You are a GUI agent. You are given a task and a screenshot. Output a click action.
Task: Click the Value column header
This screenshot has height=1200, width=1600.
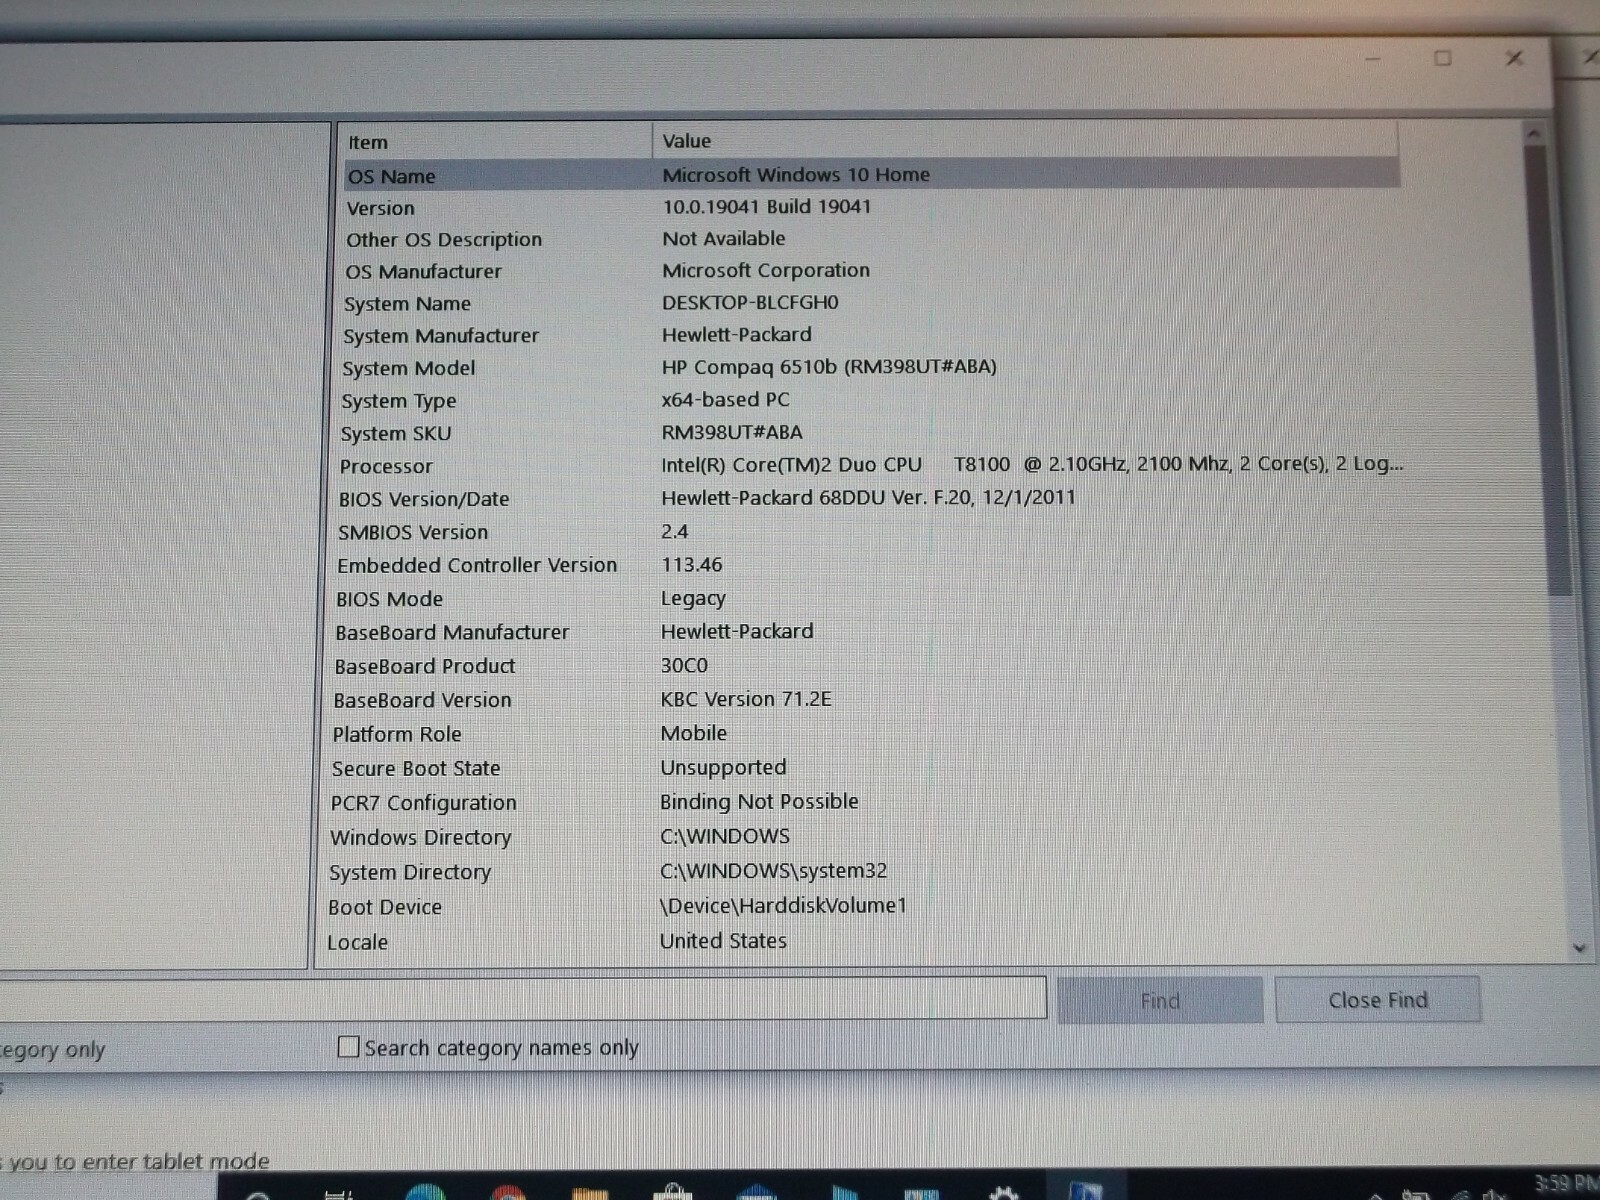[1026, 141]
